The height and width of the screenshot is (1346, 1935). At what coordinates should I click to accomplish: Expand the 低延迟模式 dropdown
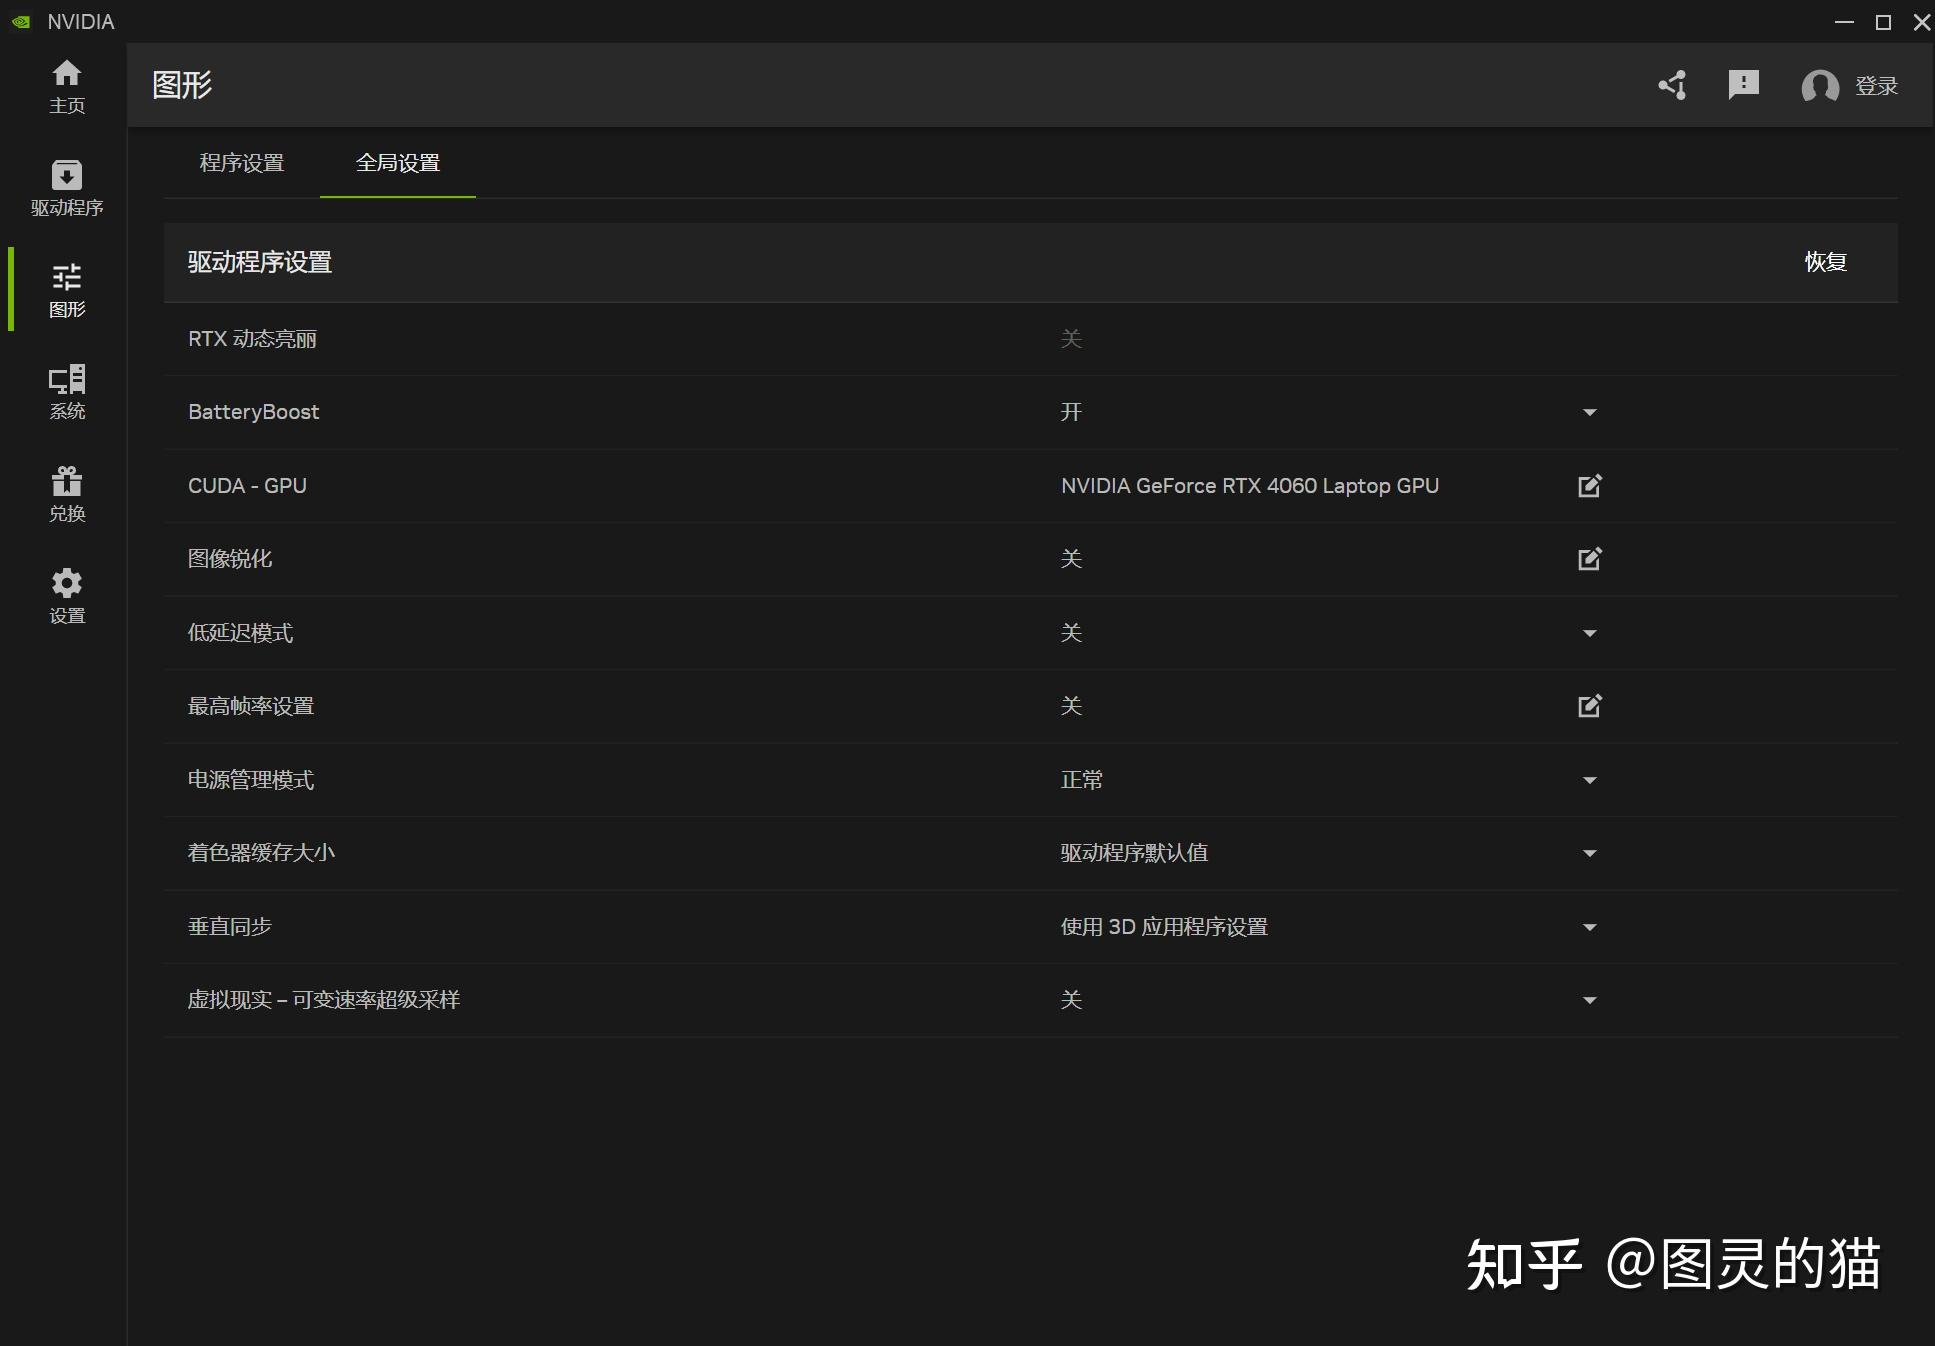pos(1589,632)
